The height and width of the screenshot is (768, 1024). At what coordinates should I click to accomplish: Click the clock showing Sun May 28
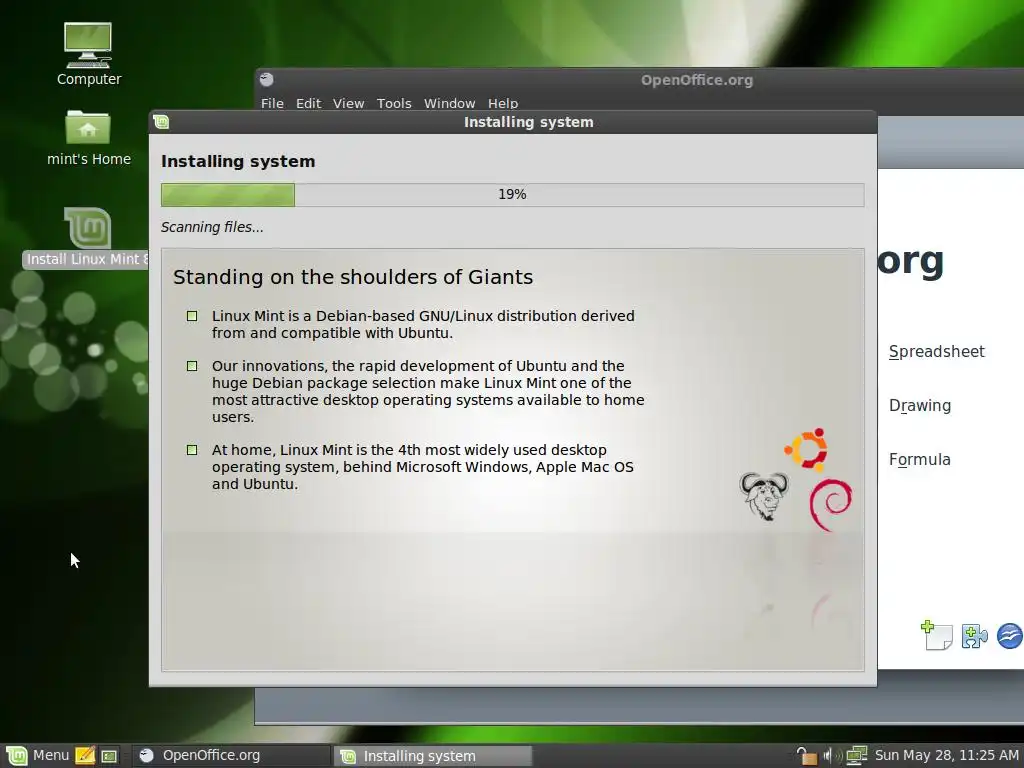(x=946, y=756)
